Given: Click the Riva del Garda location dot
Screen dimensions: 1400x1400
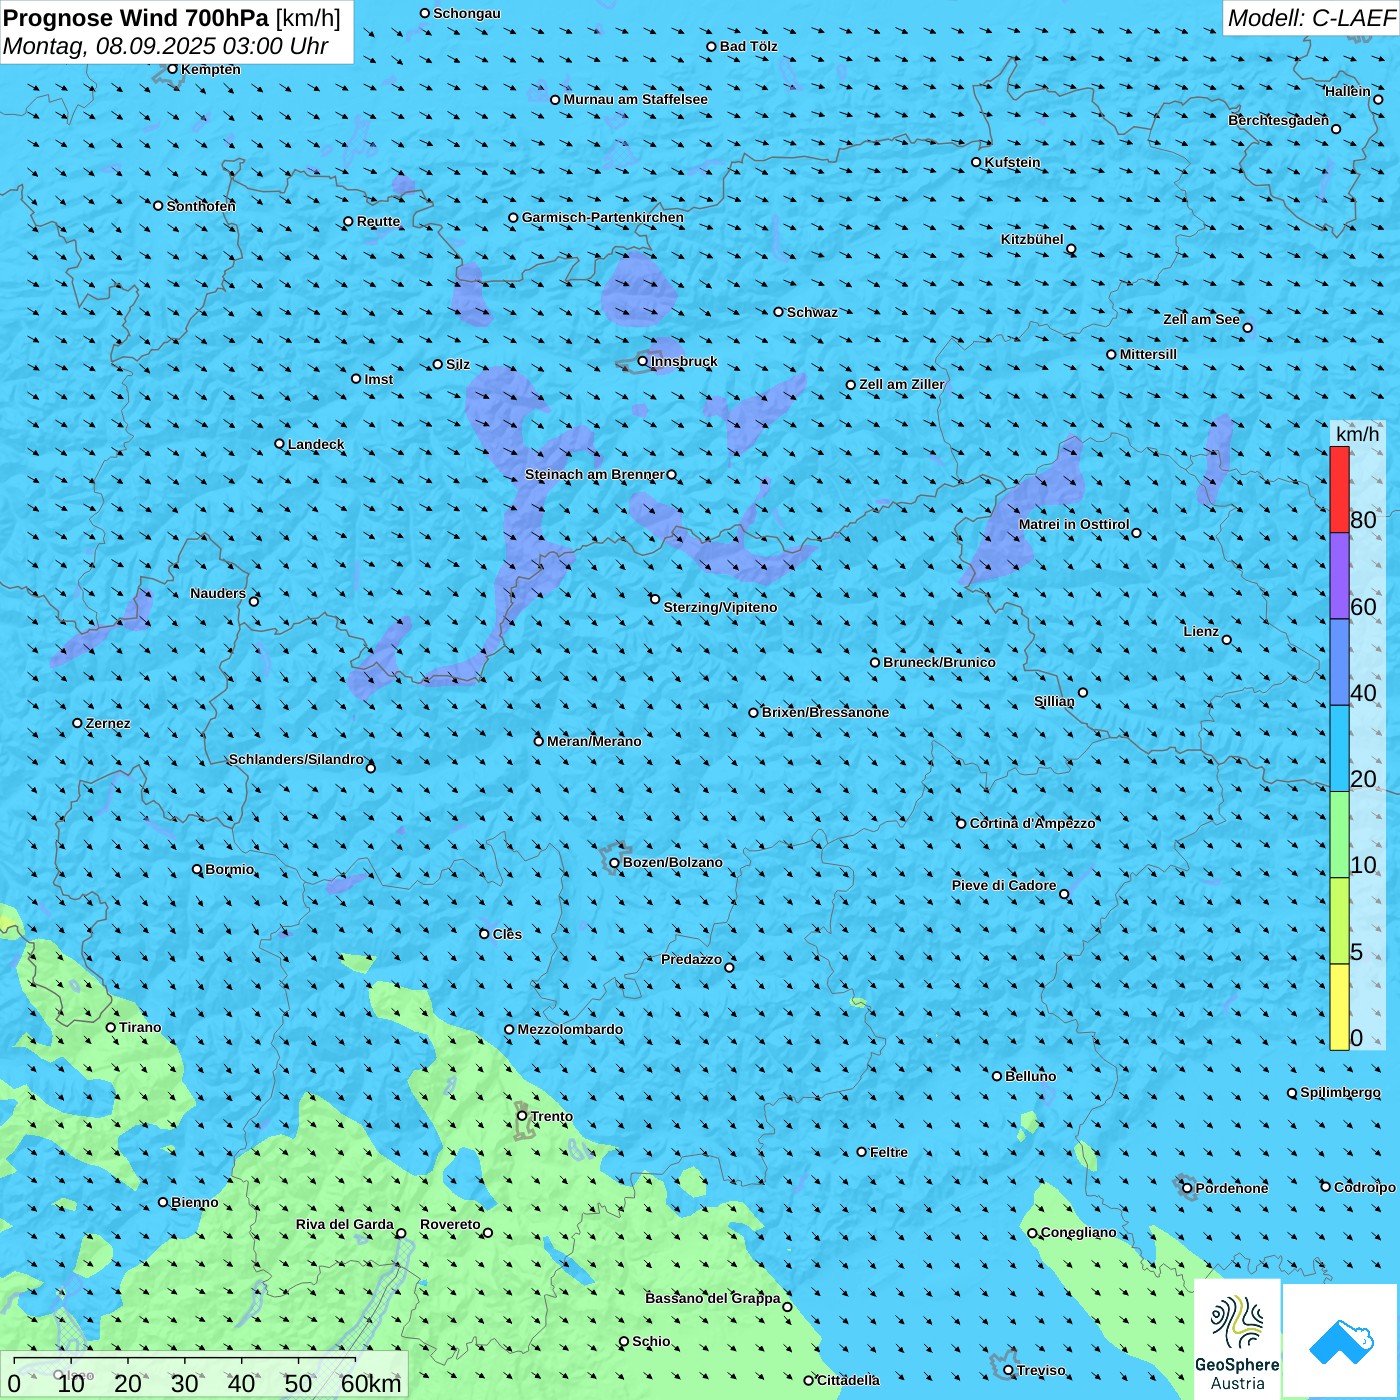Looking at the screenshot, I should [401, 1233].
